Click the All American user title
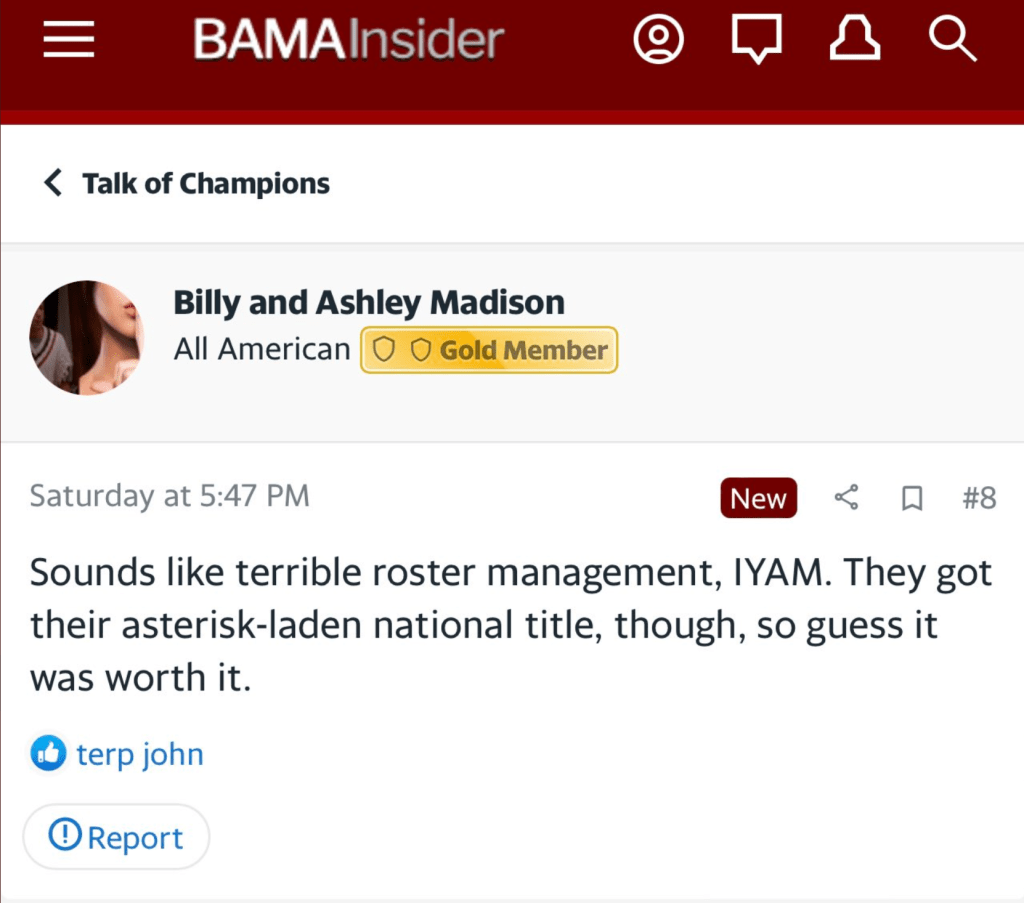 coord(262,349)
